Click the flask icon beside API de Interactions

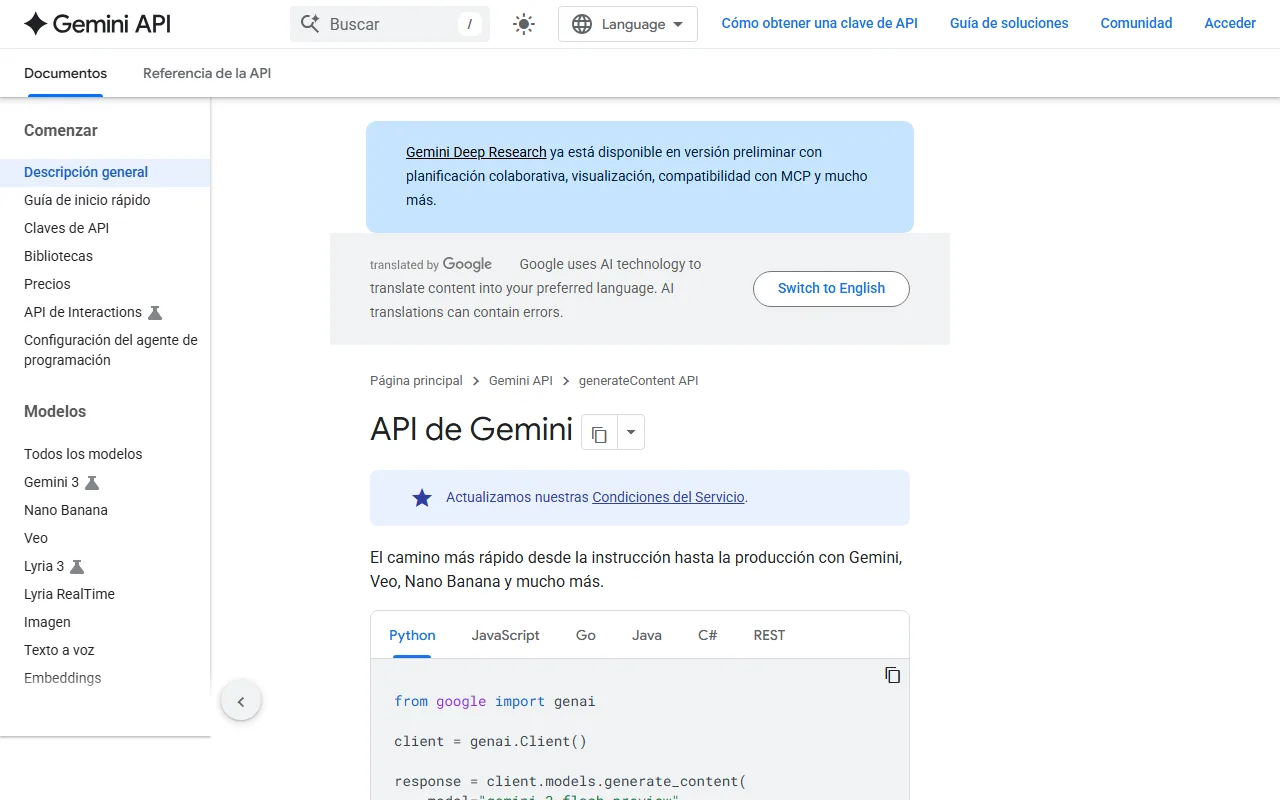click(x=155, y=312)
